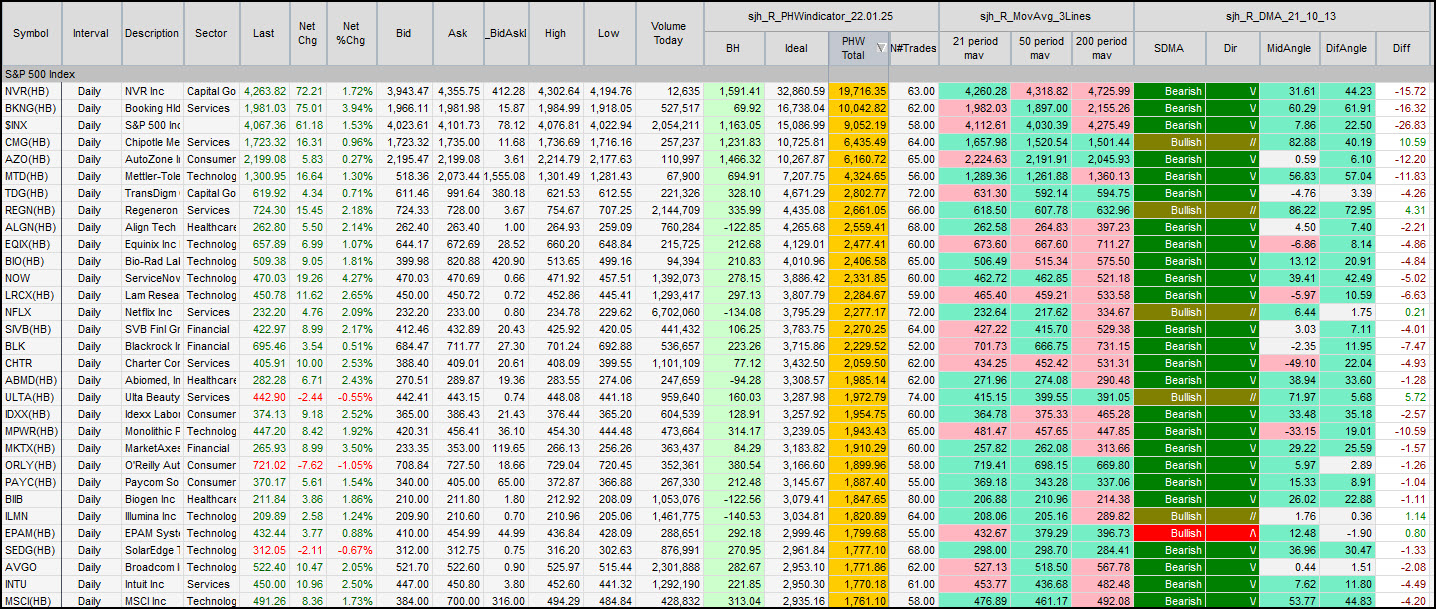
Task: Click the Bid column header
Action: [403, 33]
